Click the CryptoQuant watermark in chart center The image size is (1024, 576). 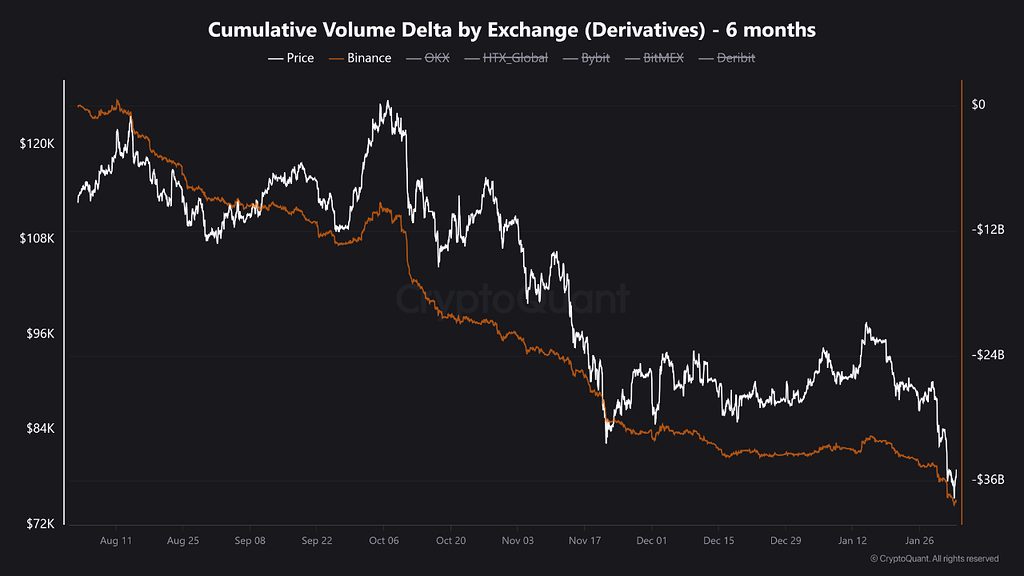[x=512, y=298]
